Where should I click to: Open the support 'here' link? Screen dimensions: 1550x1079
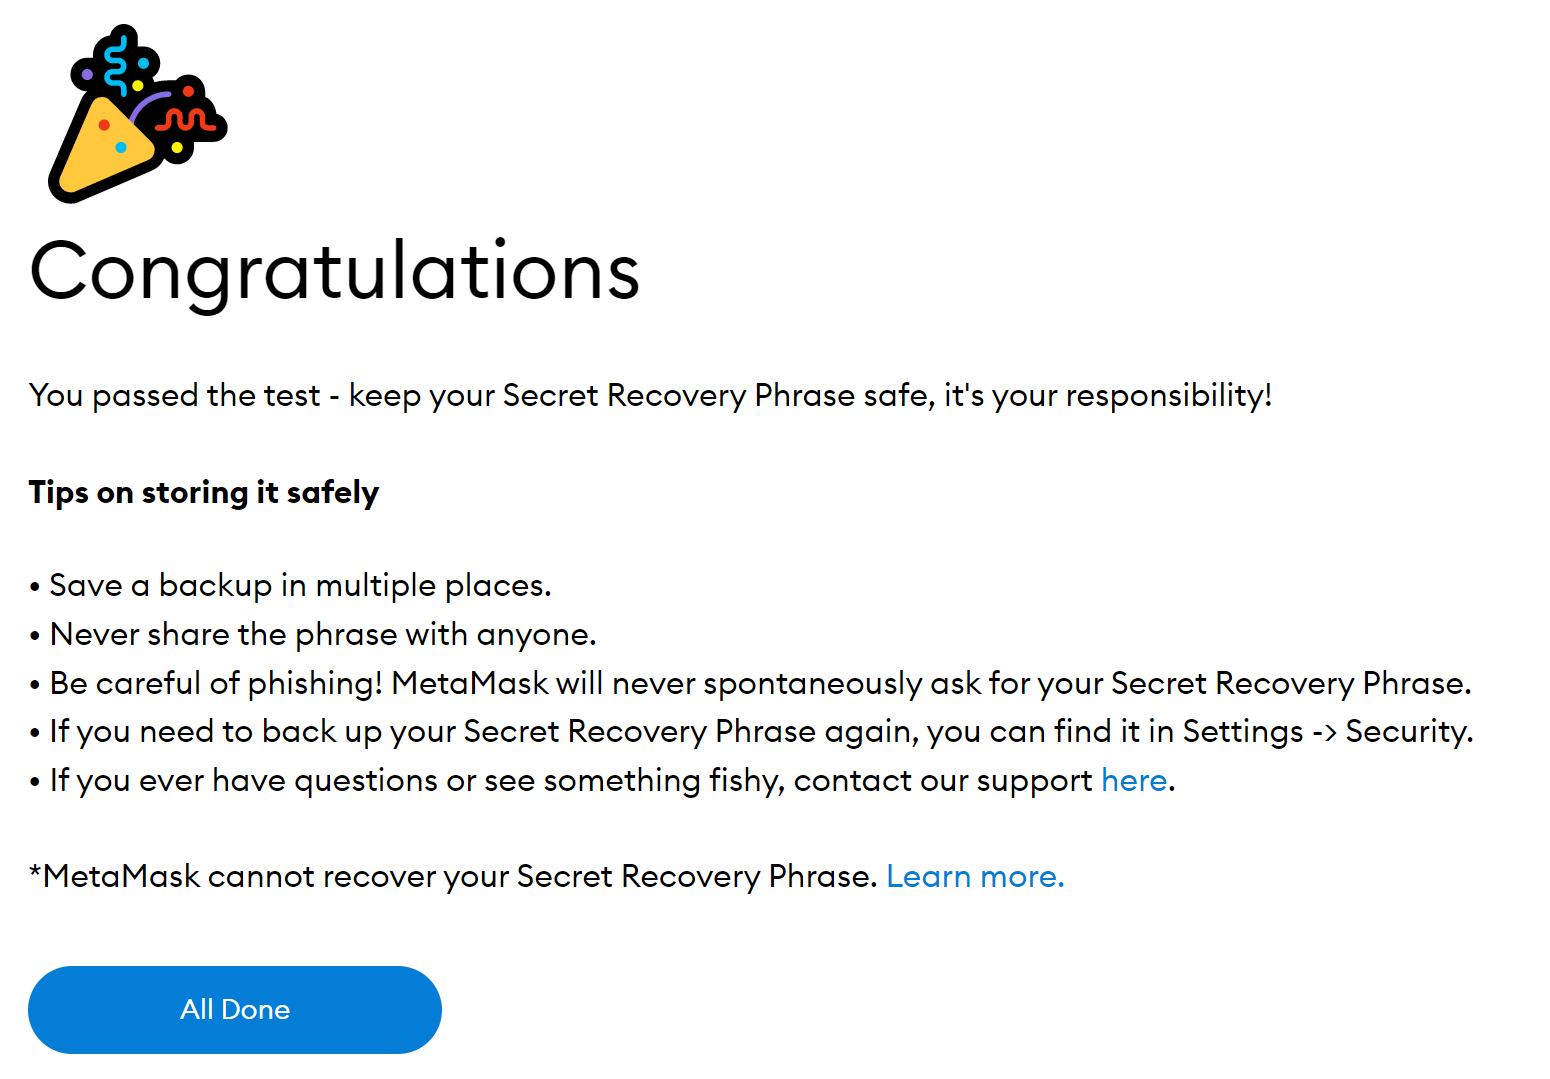[1134, 780]
